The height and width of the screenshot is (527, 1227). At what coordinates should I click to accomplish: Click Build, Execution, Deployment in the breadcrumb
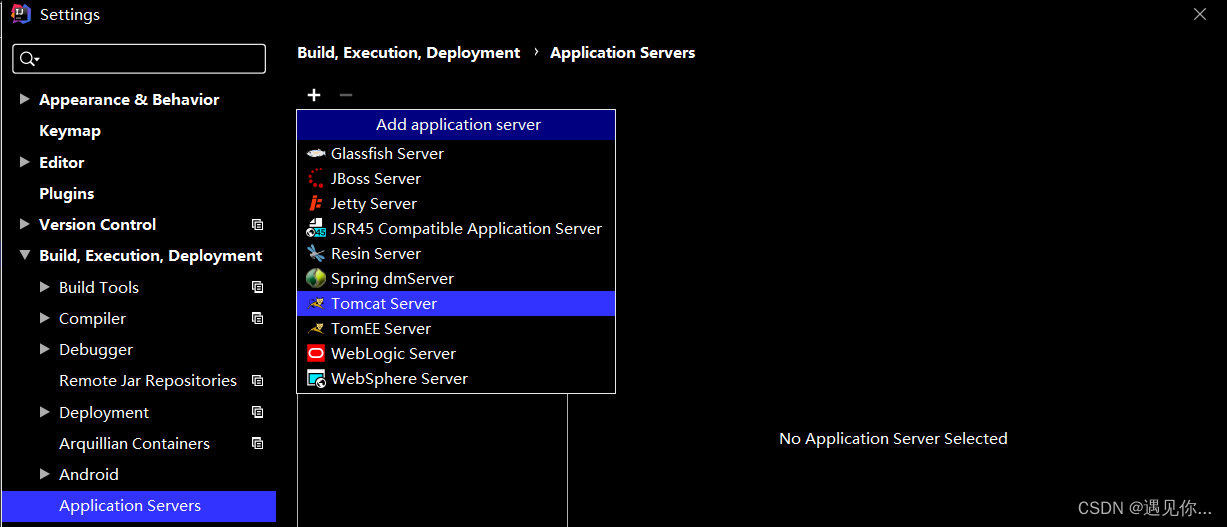point(409,53)
